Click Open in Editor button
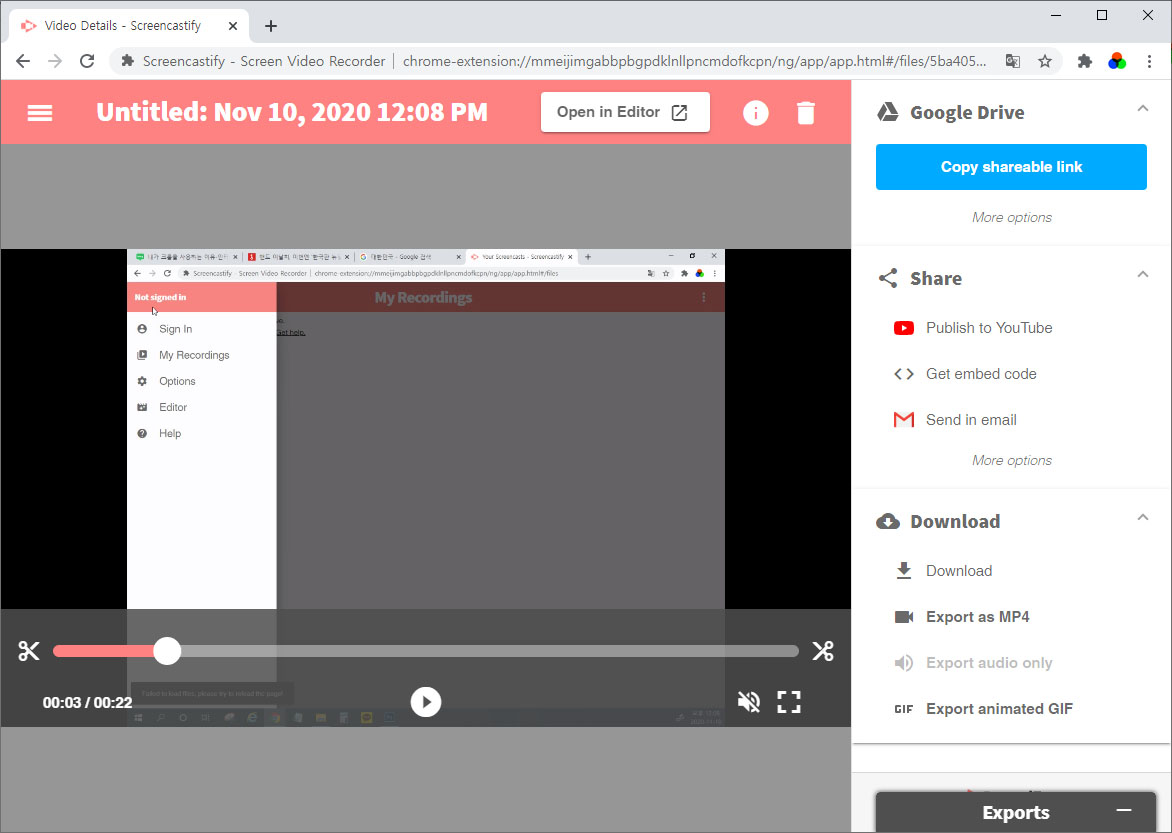The width and height of the screenshot is (1172, 833). 625,112
